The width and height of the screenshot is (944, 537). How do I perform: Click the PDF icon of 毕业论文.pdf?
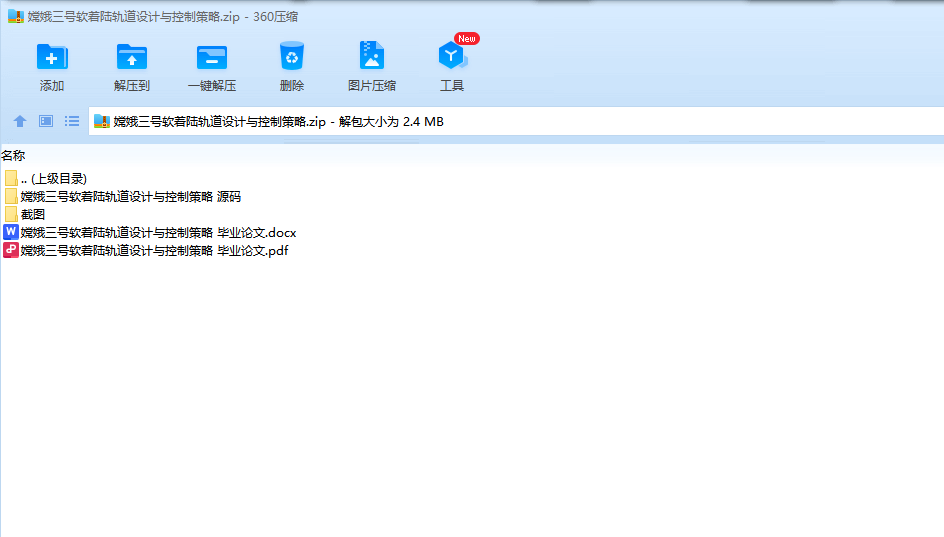[x=11, y=250]
